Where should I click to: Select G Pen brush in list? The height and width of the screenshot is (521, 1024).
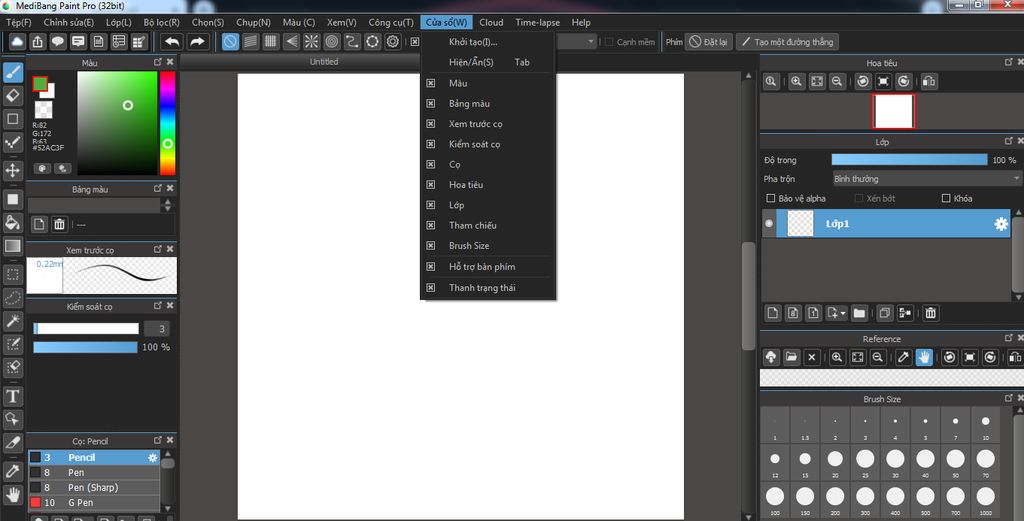click(94, 503)
